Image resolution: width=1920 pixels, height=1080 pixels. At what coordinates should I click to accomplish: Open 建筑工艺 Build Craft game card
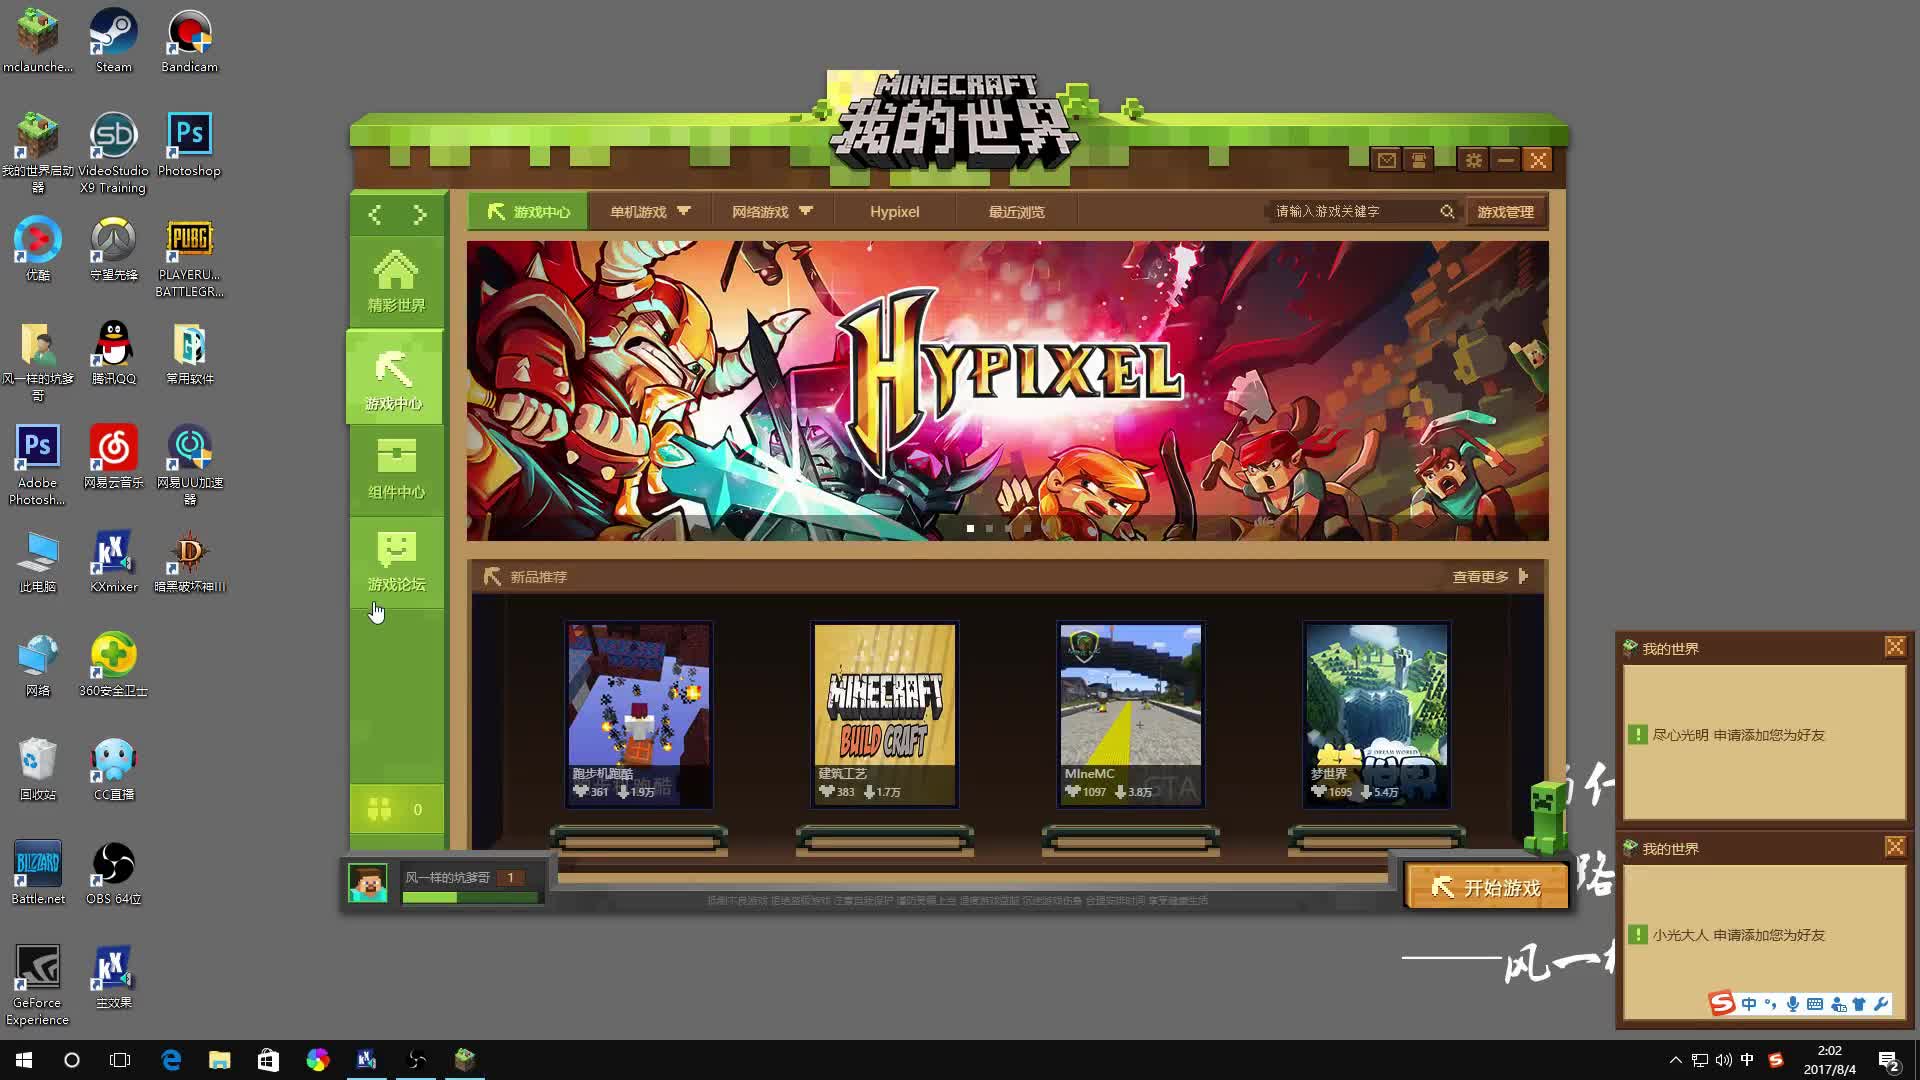pyautogui.click(x=885, y=715)
